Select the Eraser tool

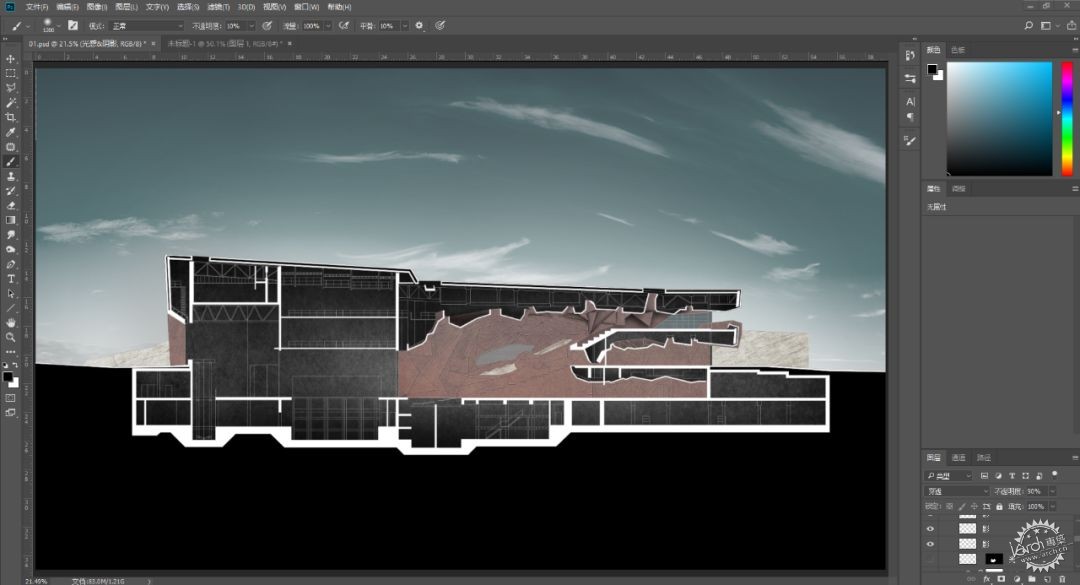pyautogui.click(x=10, y=205)
